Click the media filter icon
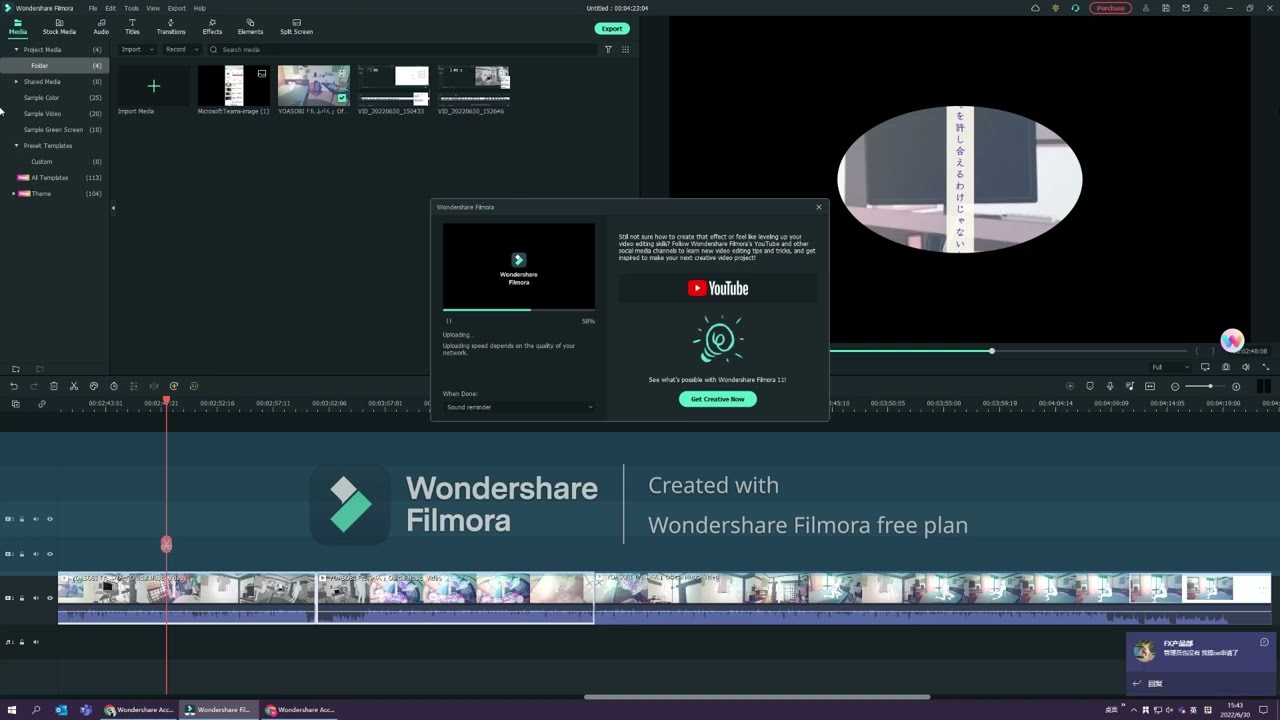1280x720 pixels. (608, 49)
